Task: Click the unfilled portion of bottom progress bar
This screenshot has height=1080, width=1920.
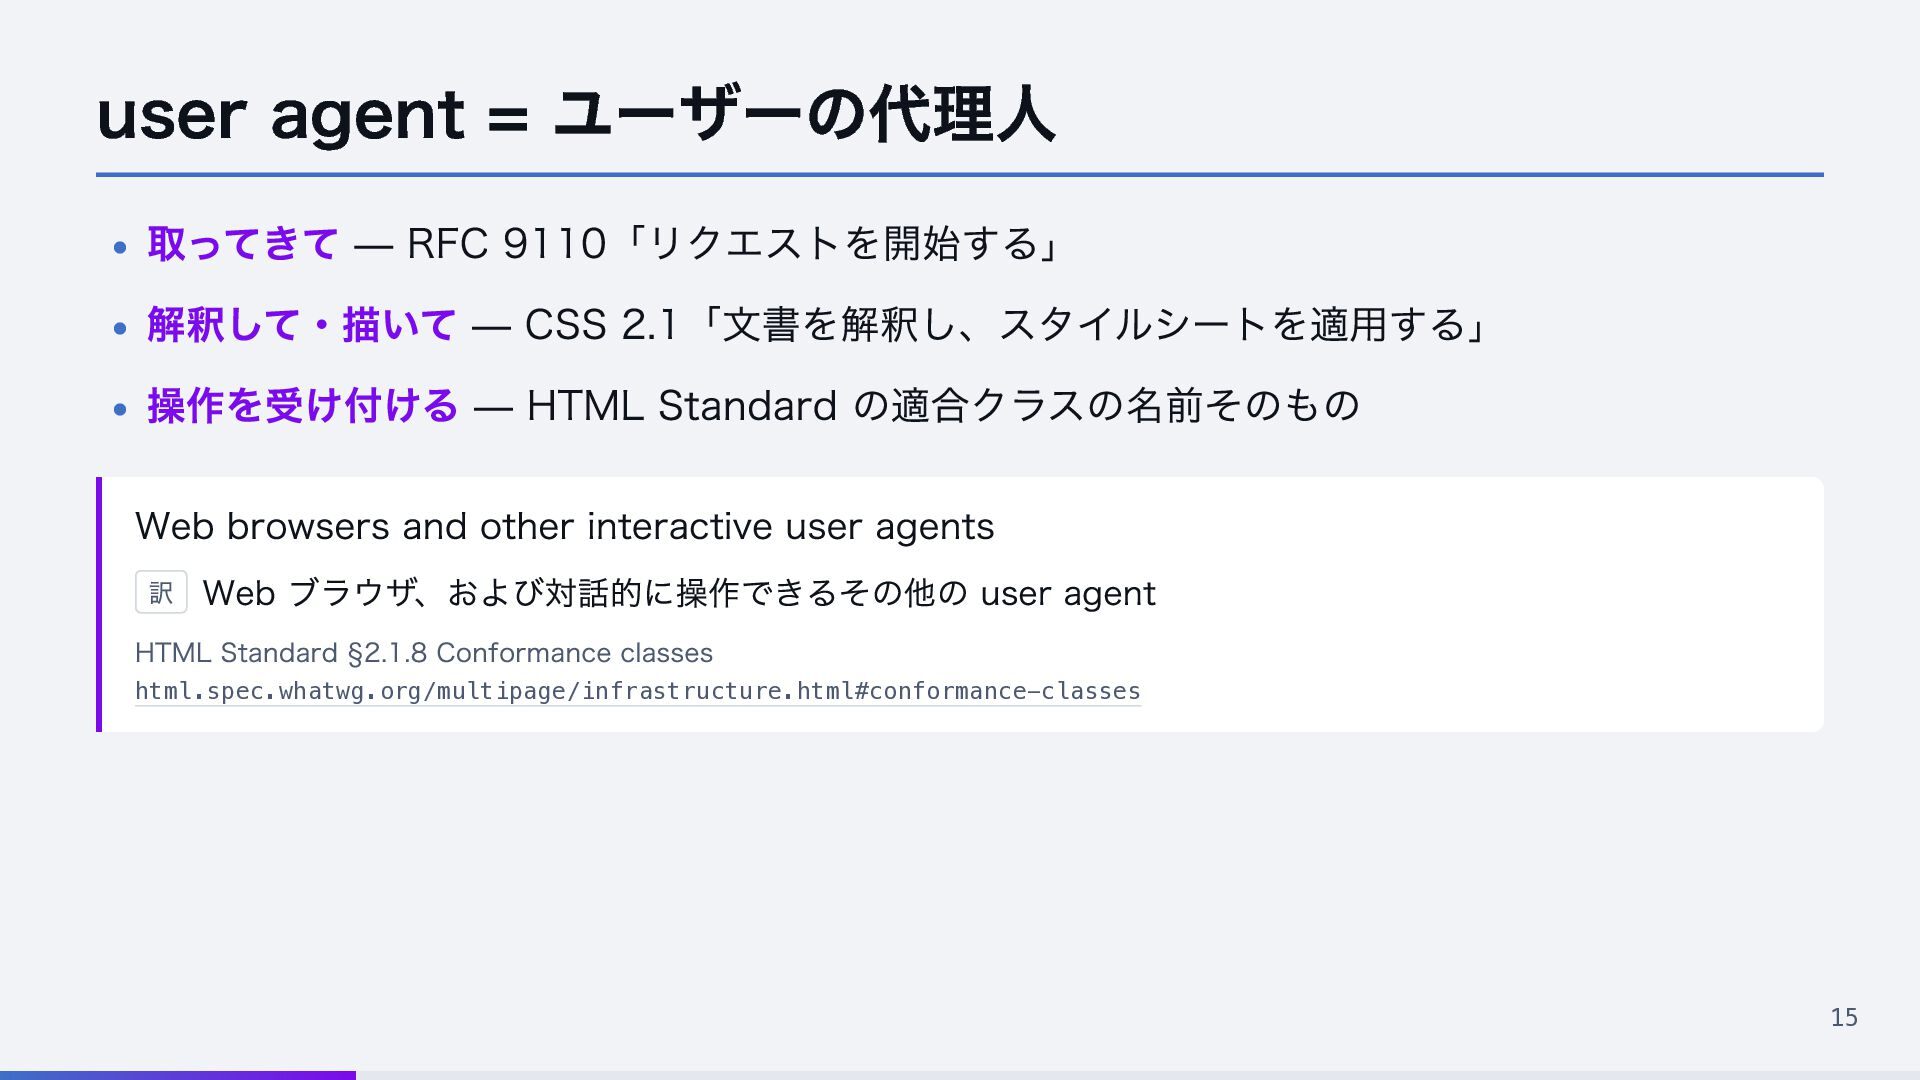Action: pyautogui.click(x=1138, y=1075)
